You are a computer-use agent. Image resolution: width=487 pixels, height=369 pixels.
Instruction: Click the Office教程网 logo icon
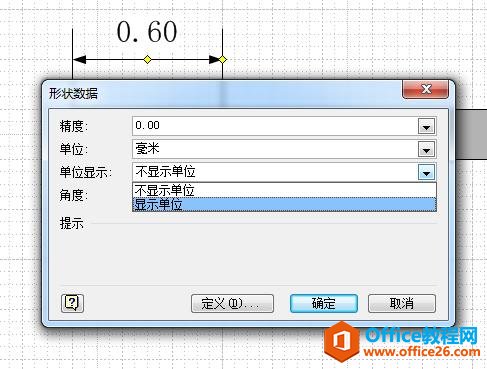tap(341, 342)
